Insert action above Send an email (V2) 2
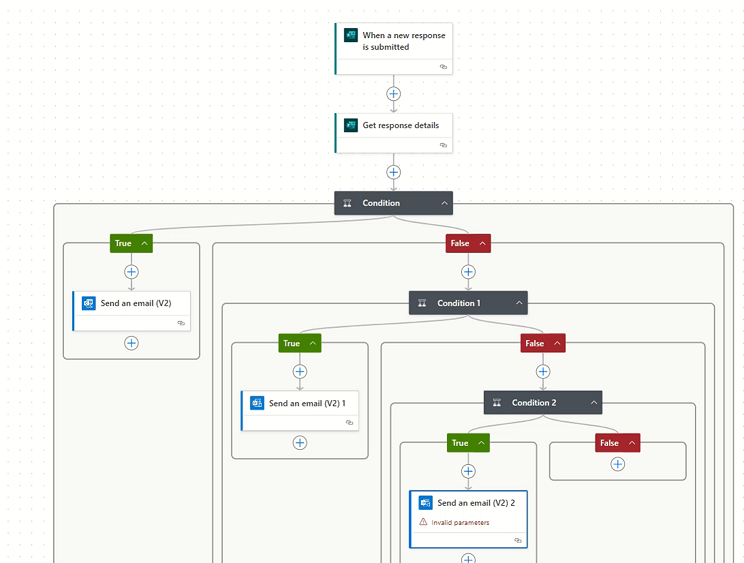744x563 pixels. point(468,471)
